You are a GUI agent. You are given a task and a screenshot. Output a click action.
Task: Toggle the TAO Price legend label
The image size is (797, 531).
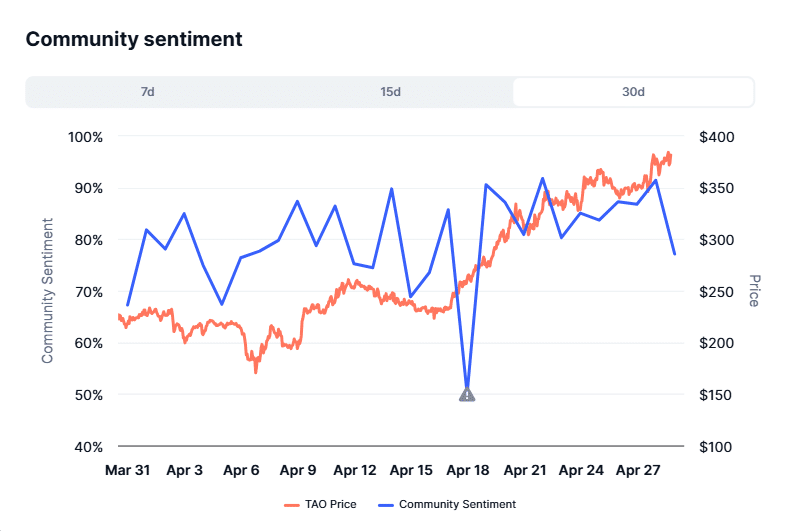329,504
